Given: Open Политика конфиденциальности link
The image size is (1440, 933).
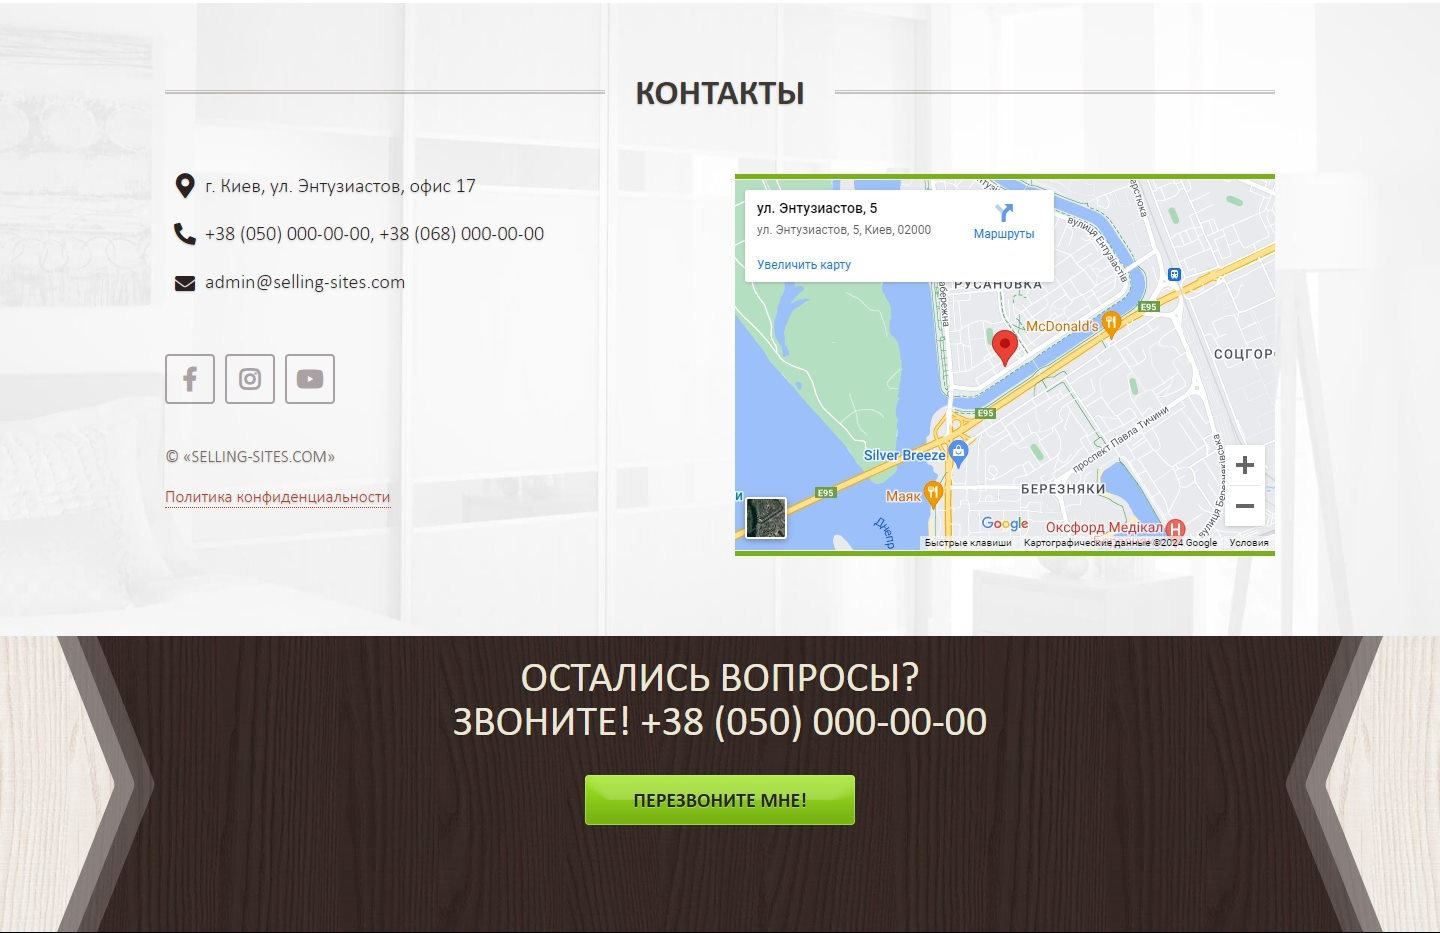Looking at the screenshot, I should 277,497.
